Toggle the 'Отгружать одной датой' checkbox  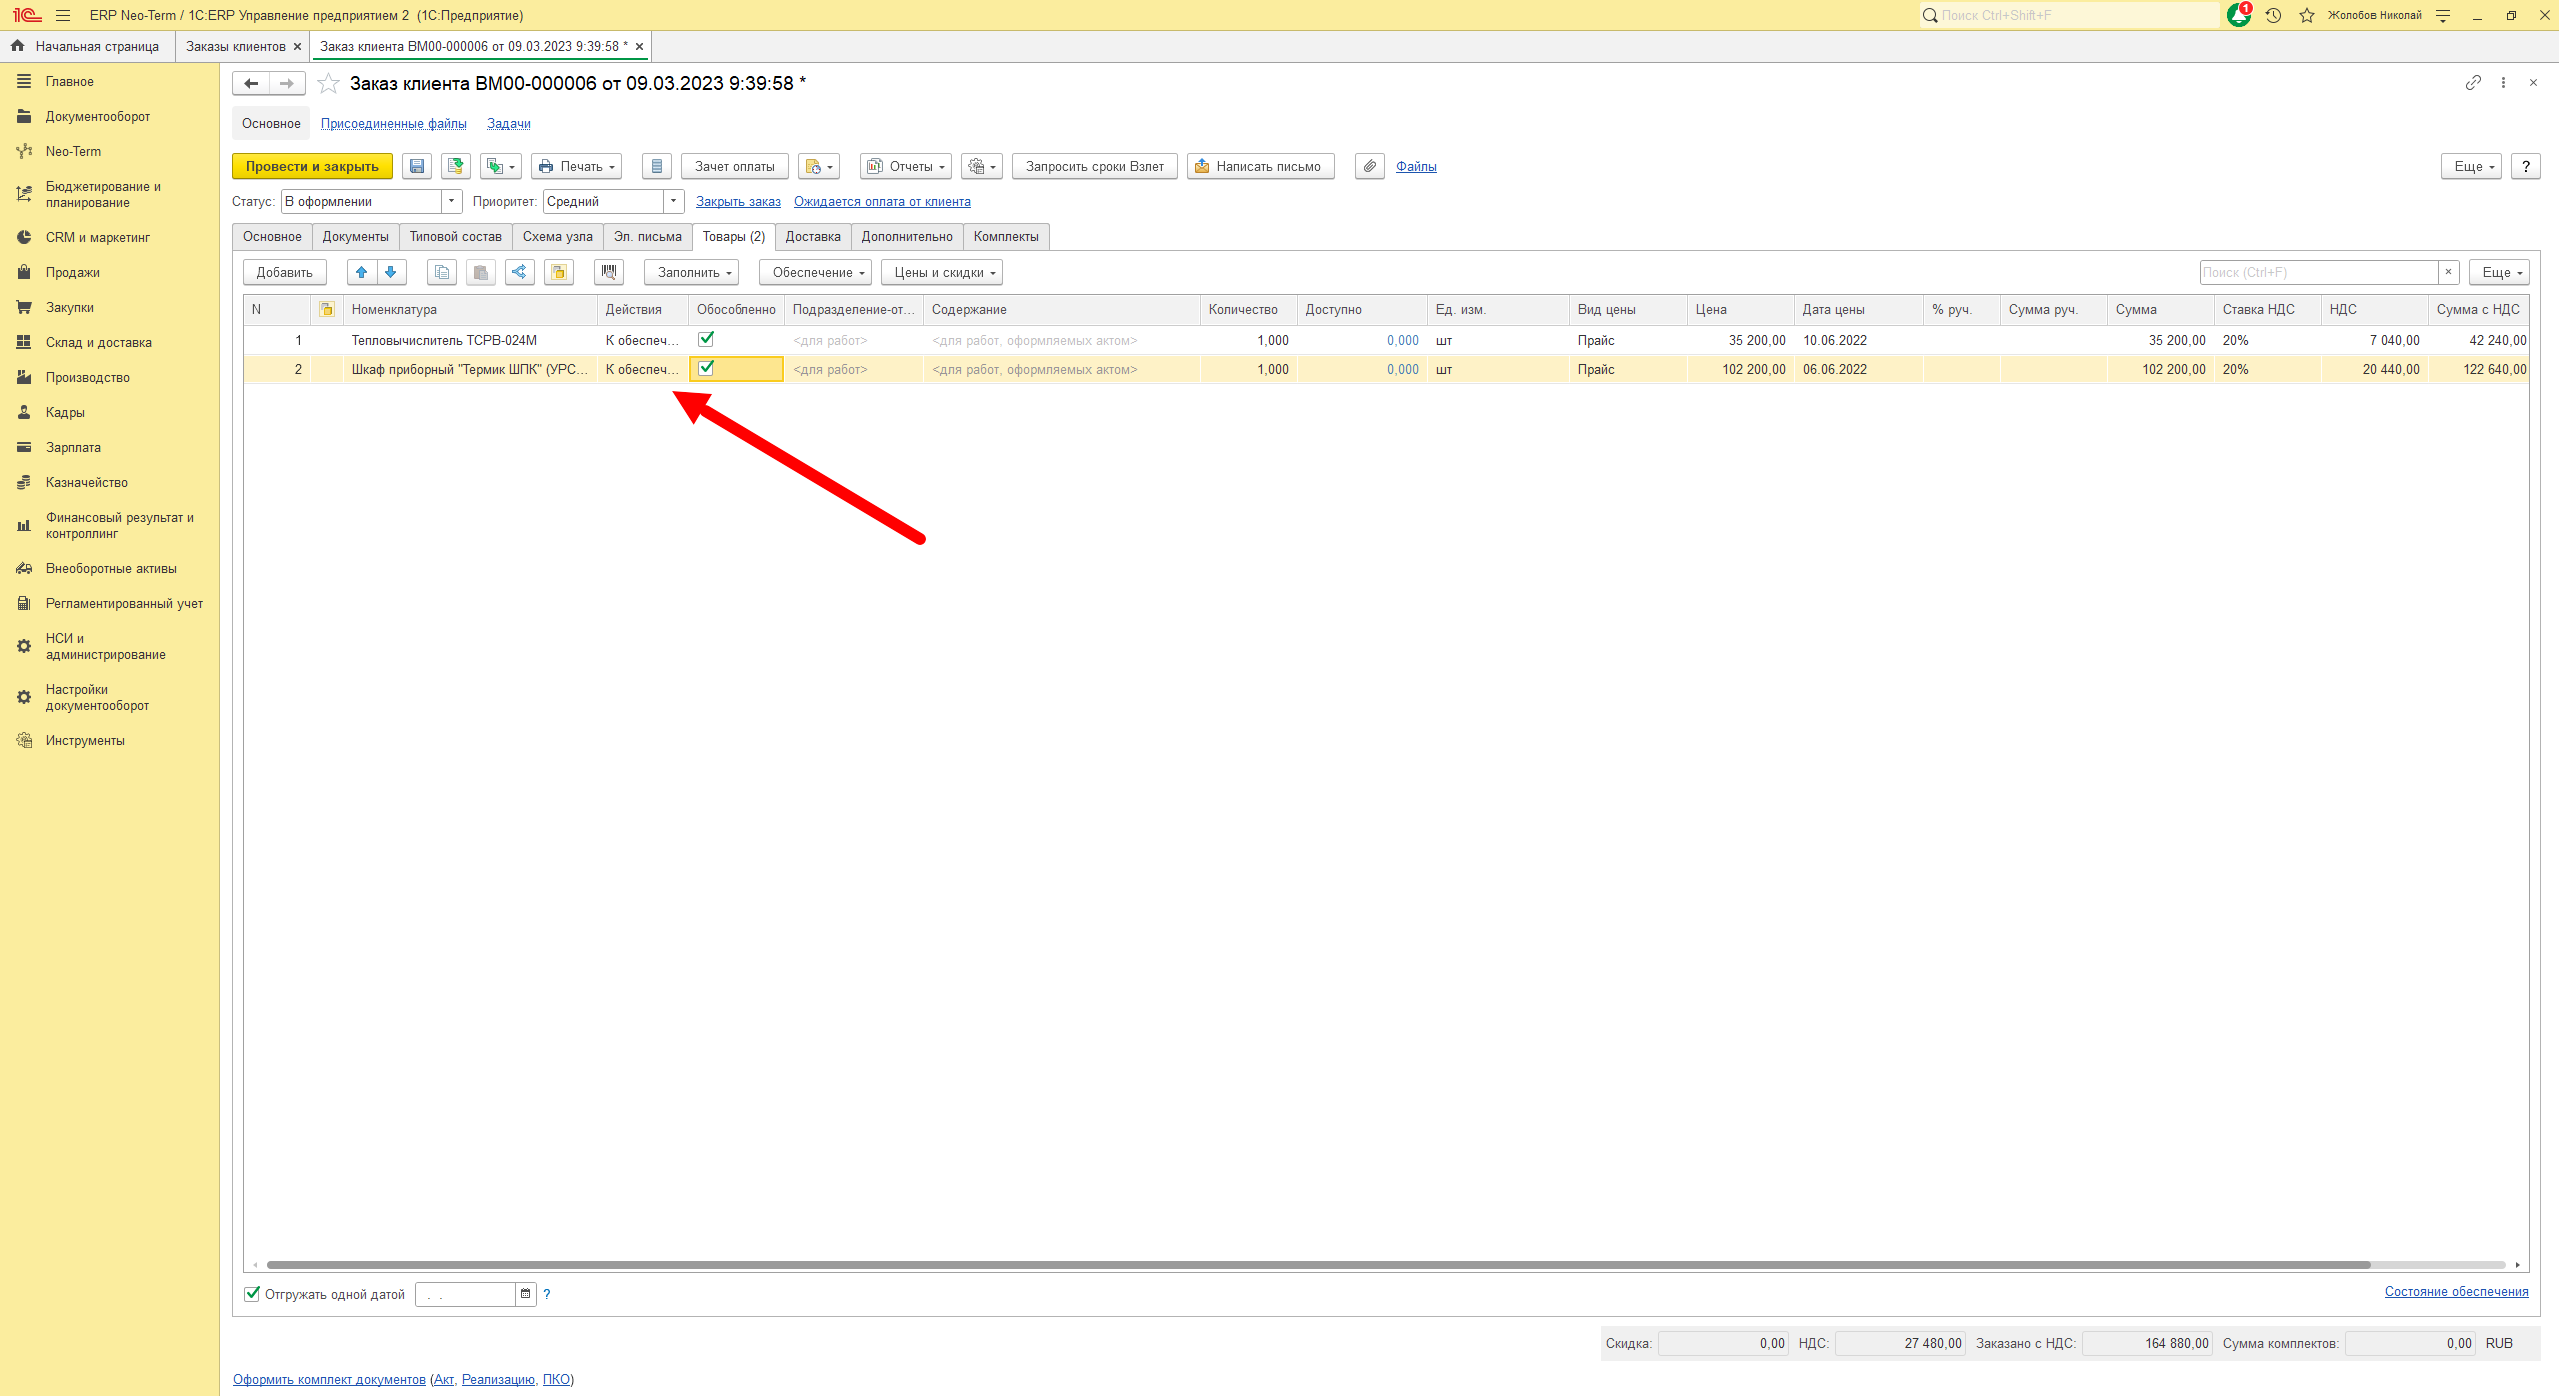pos(252,1294)
